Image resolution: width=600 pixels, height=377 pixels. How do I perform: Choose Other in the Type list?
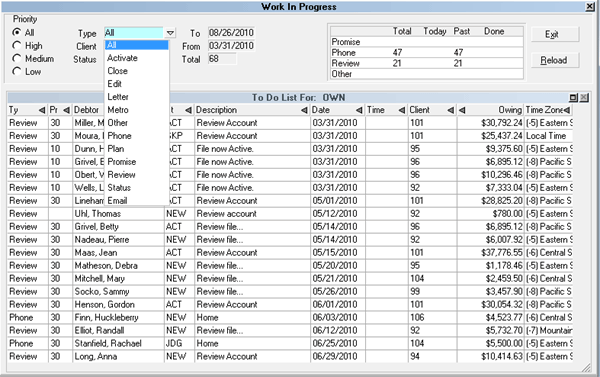(137, 123)
